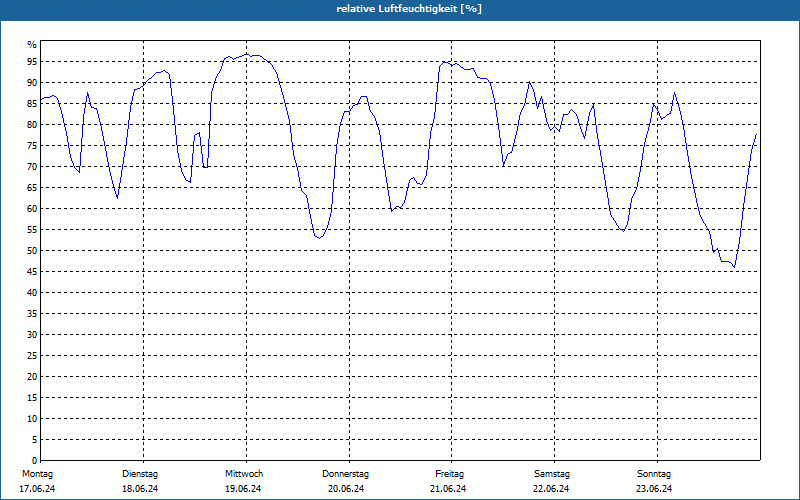
Task: Click the 'Dienstag' day label
Action: (140, 474)
